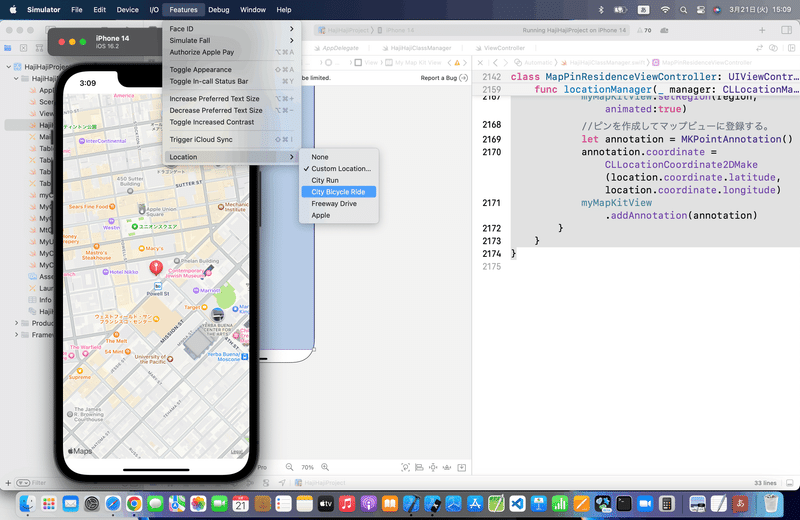Open Finder from the Dock
The height and width of the screenshot is (520, 800).
(x=27, y=504)
